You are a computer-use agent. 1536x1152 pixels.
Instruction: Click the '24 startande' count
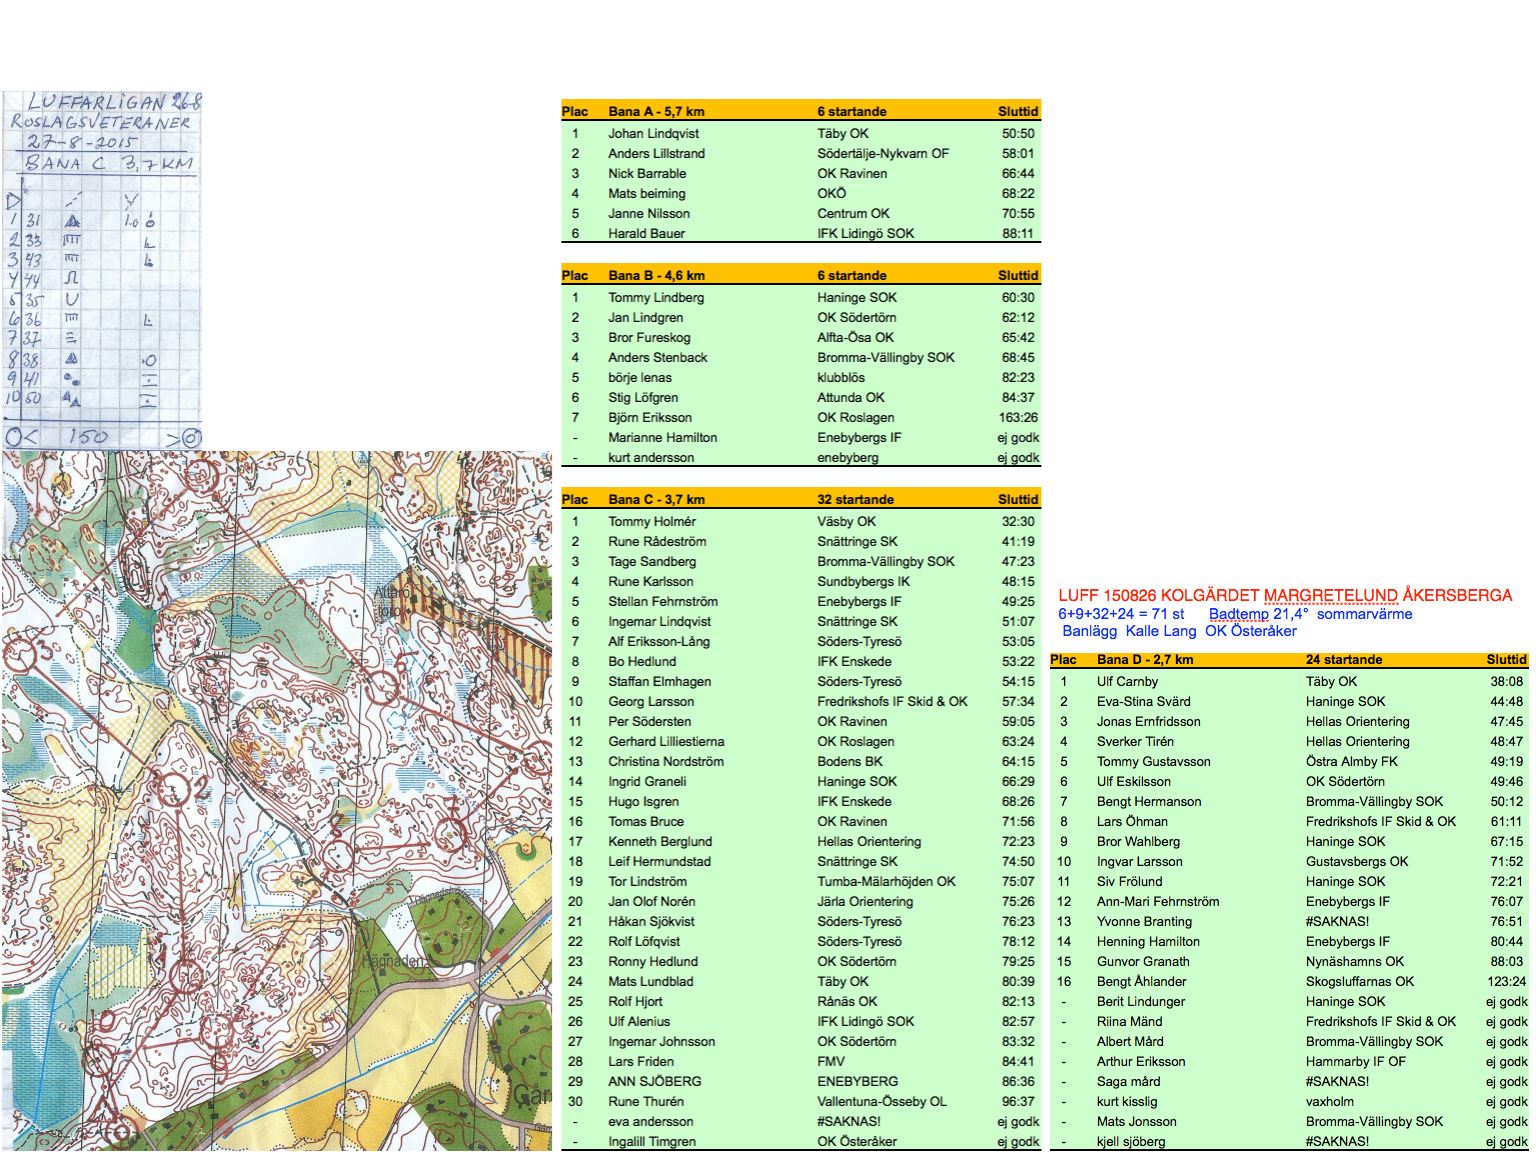[x=1344, y=659]
